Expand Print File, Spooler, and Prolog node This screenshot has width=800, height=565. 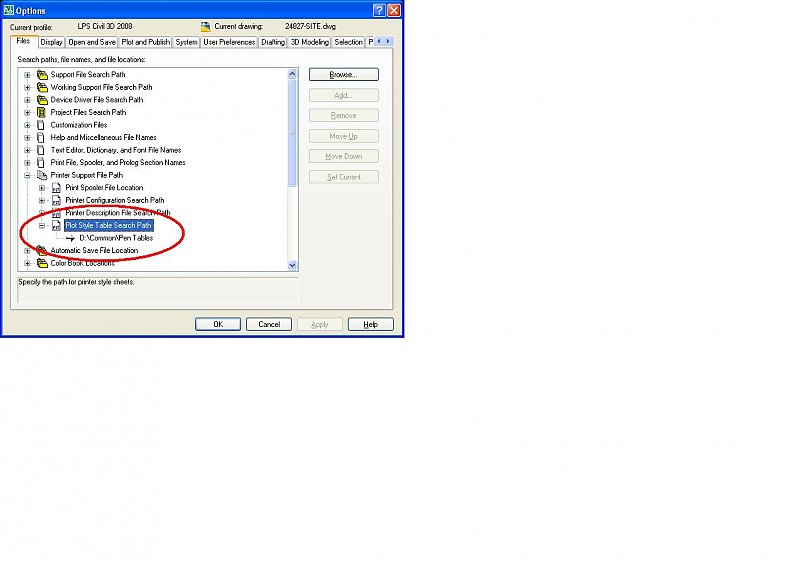(28, 163)
